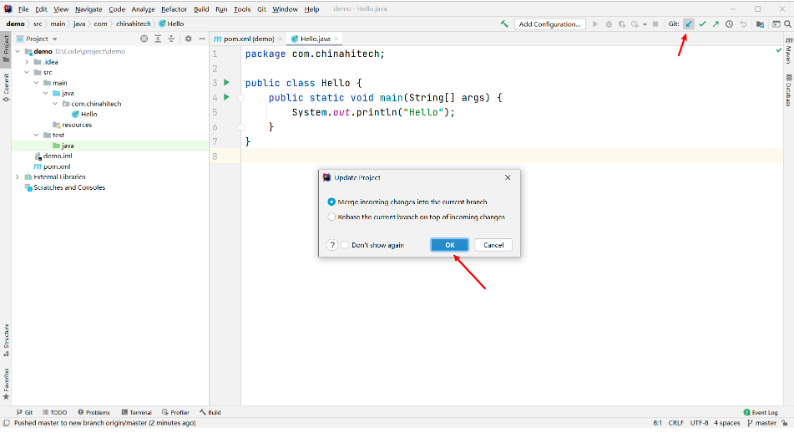This screenshot has width=794, height=432.
Task: Collapse the src folder node
Action: [x=27, y=72]
